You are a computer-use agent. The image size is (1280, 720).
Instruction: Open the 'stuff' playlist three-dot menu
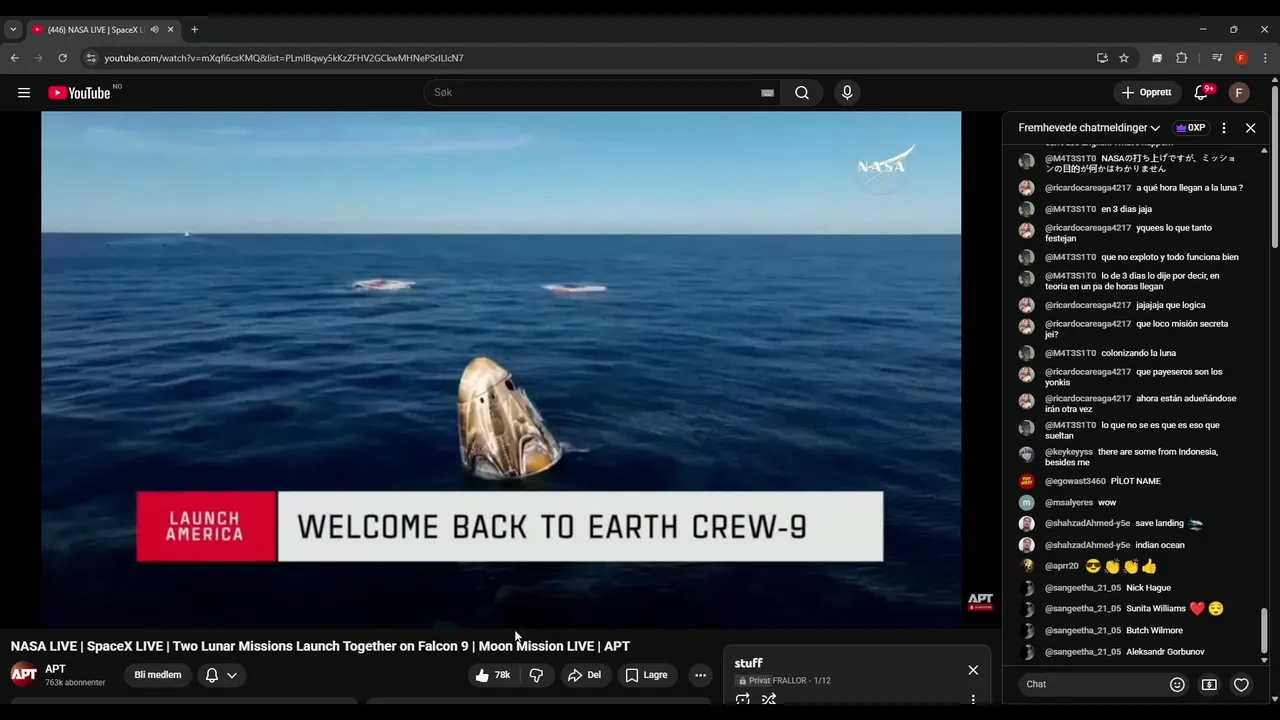pyautogui.click(x=973, y=699)
